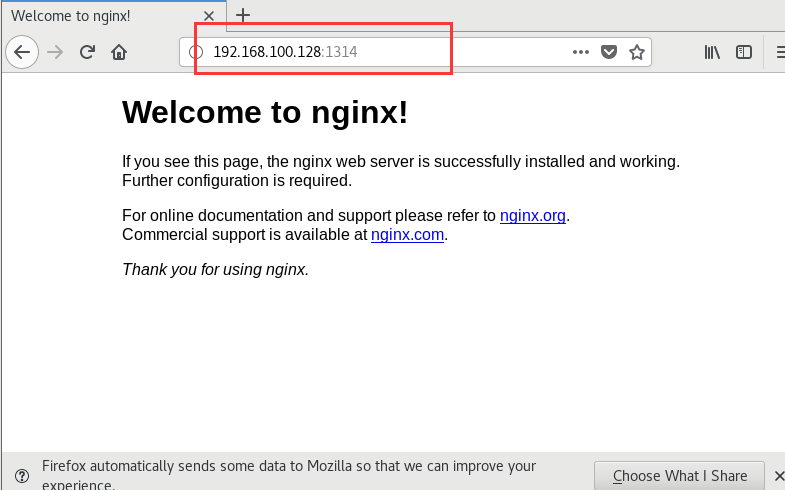Reload the current page
785x490 pixels.
(x=88, y=52)
